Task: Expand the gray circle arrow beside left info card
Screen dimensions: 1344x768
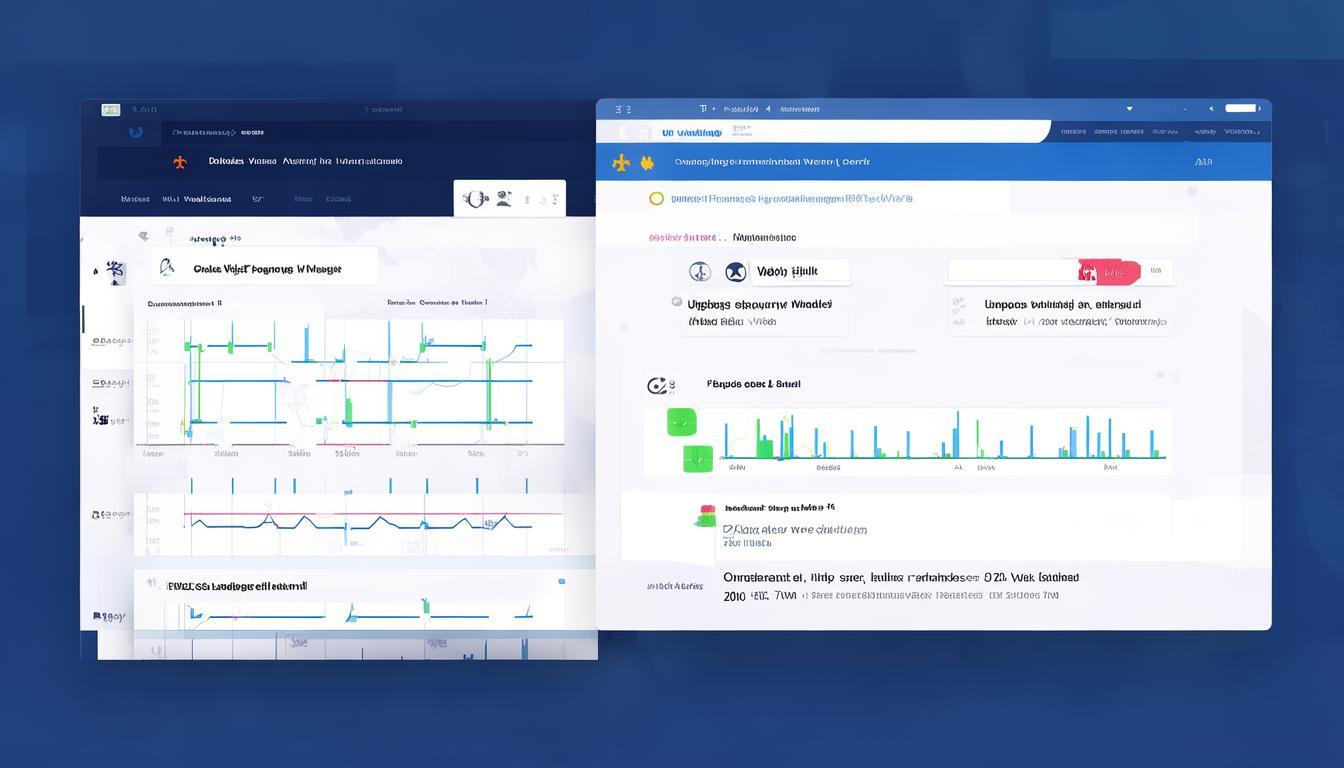Action: click(x=677, y=302)
